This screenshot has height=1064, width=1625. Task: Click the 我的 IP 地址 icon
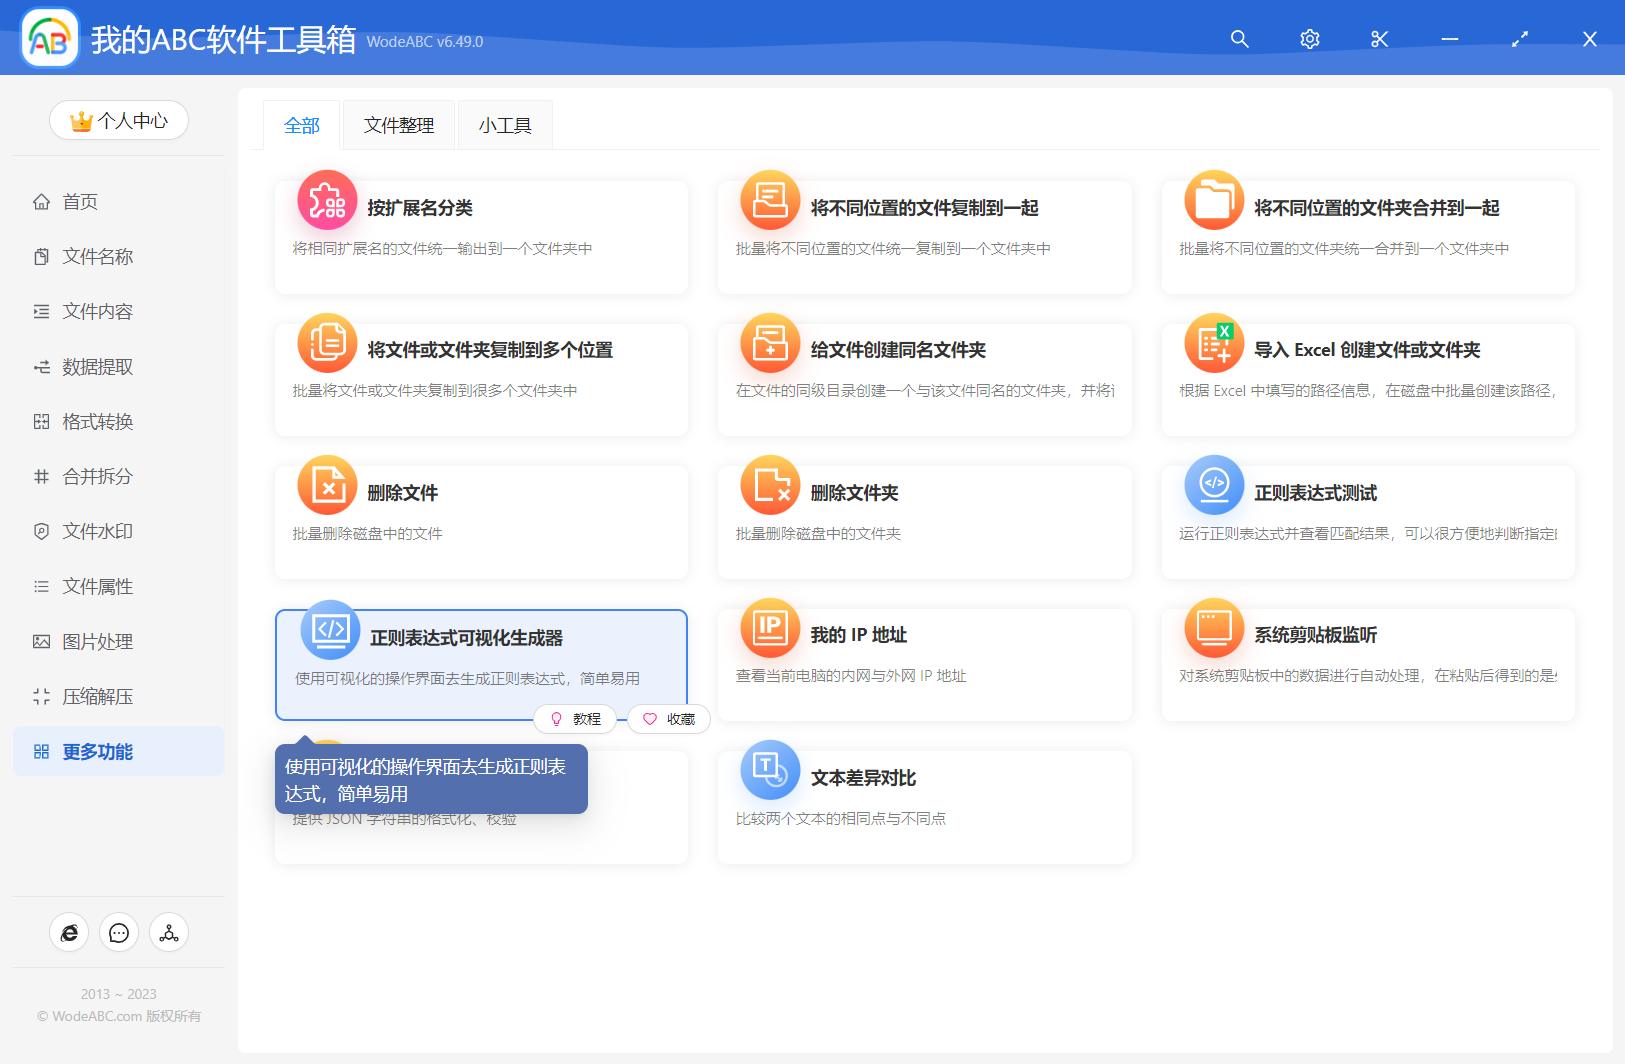770,628
